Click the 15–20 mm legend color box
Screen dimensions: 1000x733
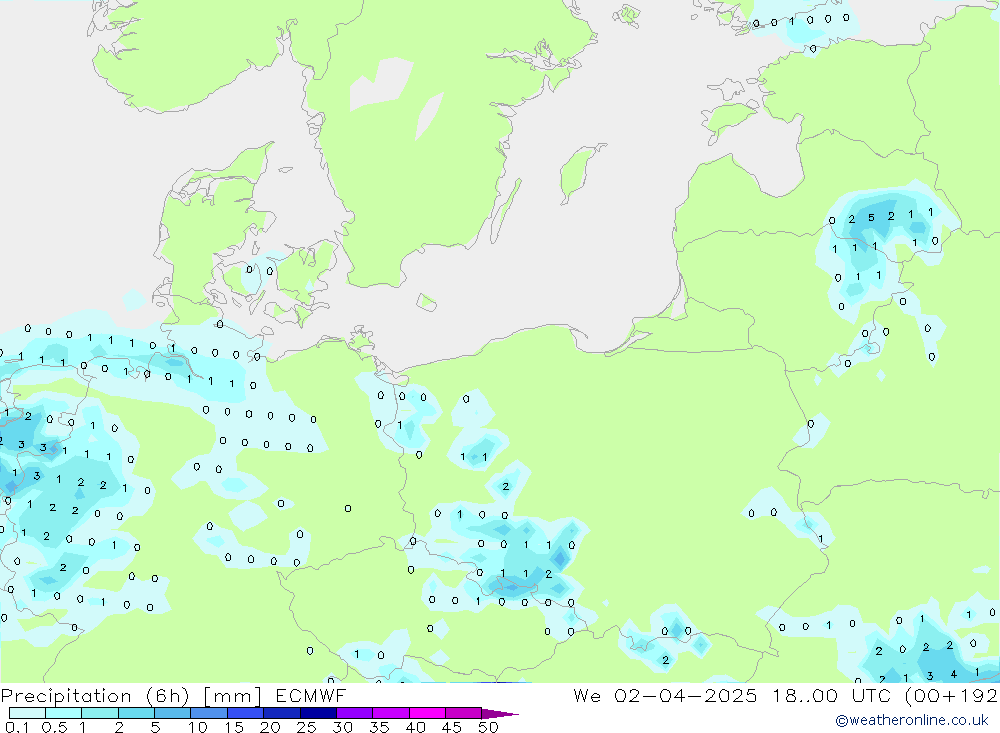click(246, 713)
